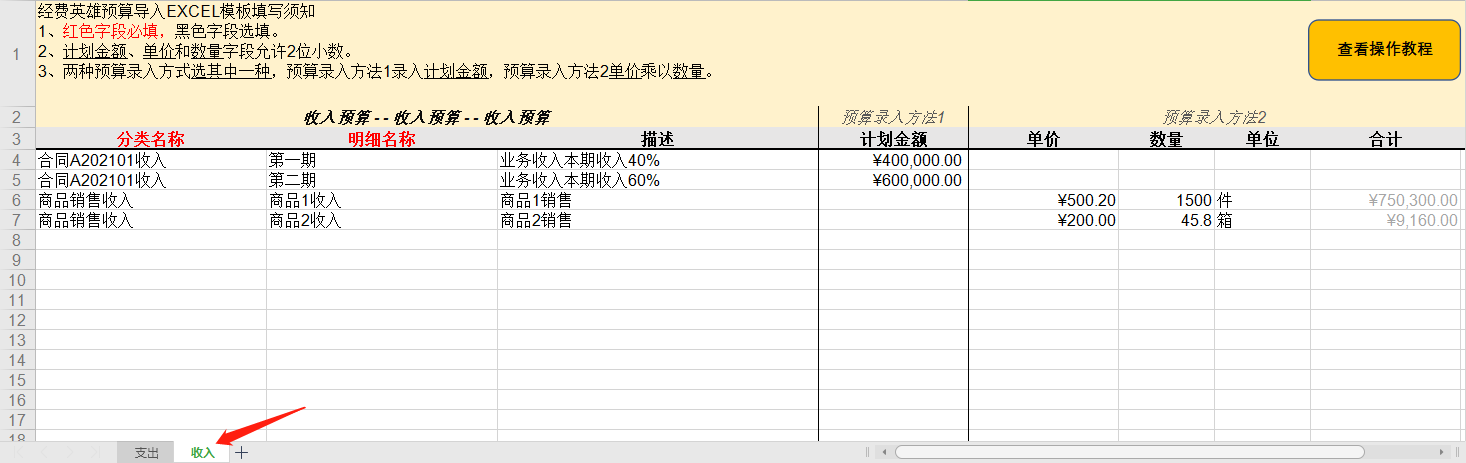
Task: Select row 4 header
Action: (16, 160)
